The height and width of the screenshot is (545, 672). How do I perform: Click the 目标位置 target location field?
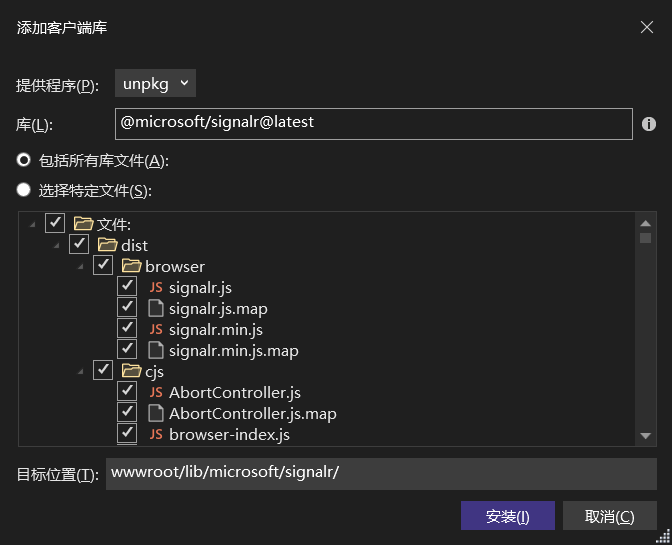tap(381, 473)
